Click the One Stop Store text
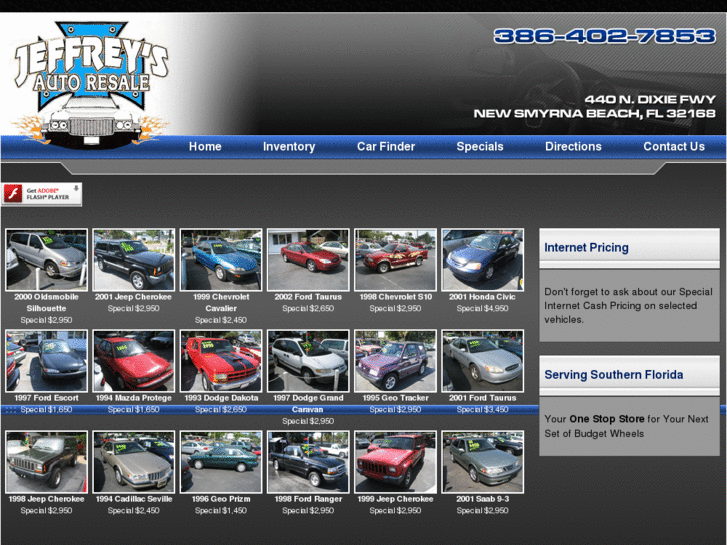 pyautogui.click(x=606, y=419)
